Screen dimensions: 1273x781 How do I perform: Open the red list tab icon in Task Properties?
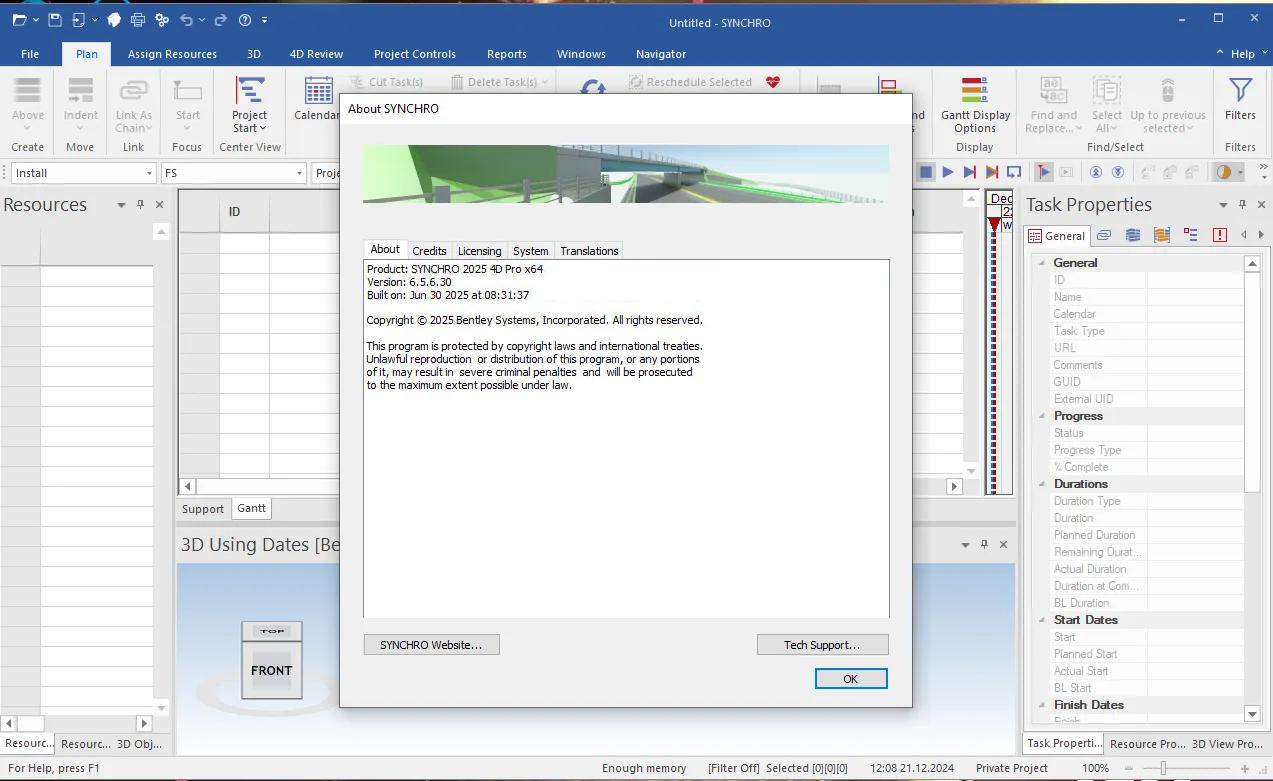tap(1190, 235)
